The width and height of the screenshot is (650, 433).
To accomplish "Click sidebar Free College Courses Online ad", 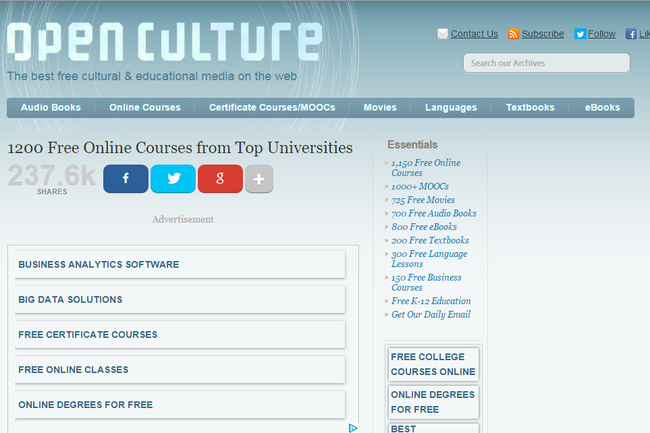I will coord(433,364).
